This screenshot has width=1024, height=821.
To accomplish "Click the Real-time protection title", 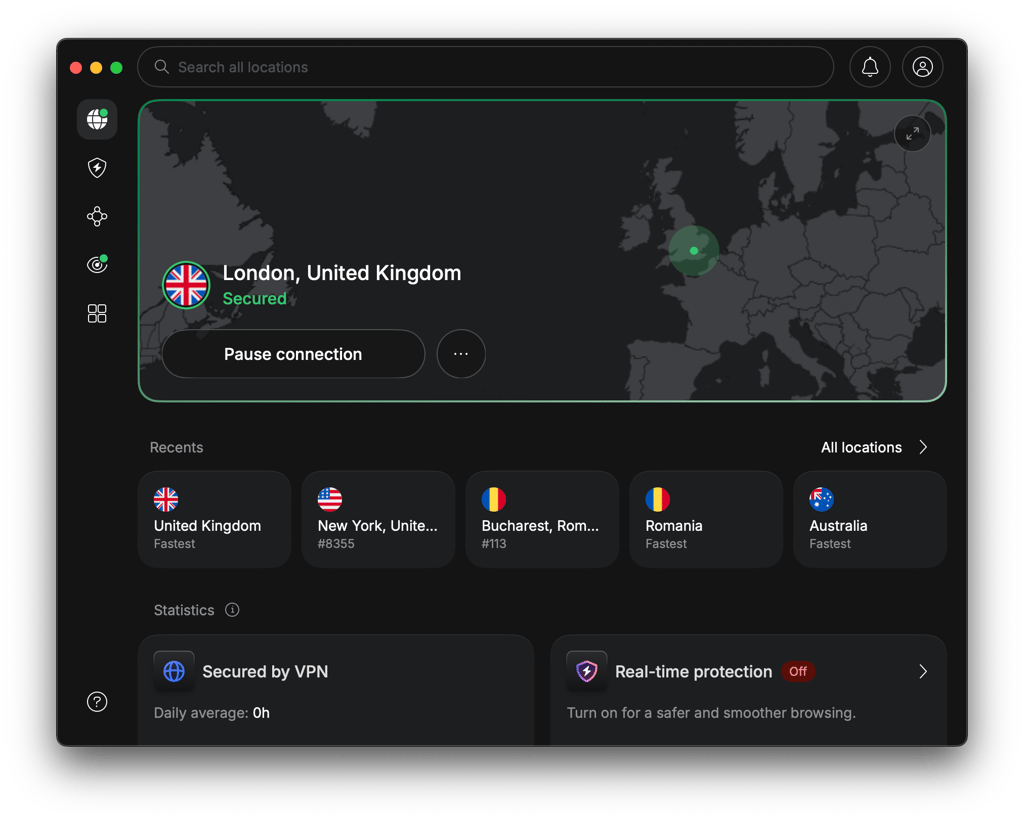I will (694, 671).
